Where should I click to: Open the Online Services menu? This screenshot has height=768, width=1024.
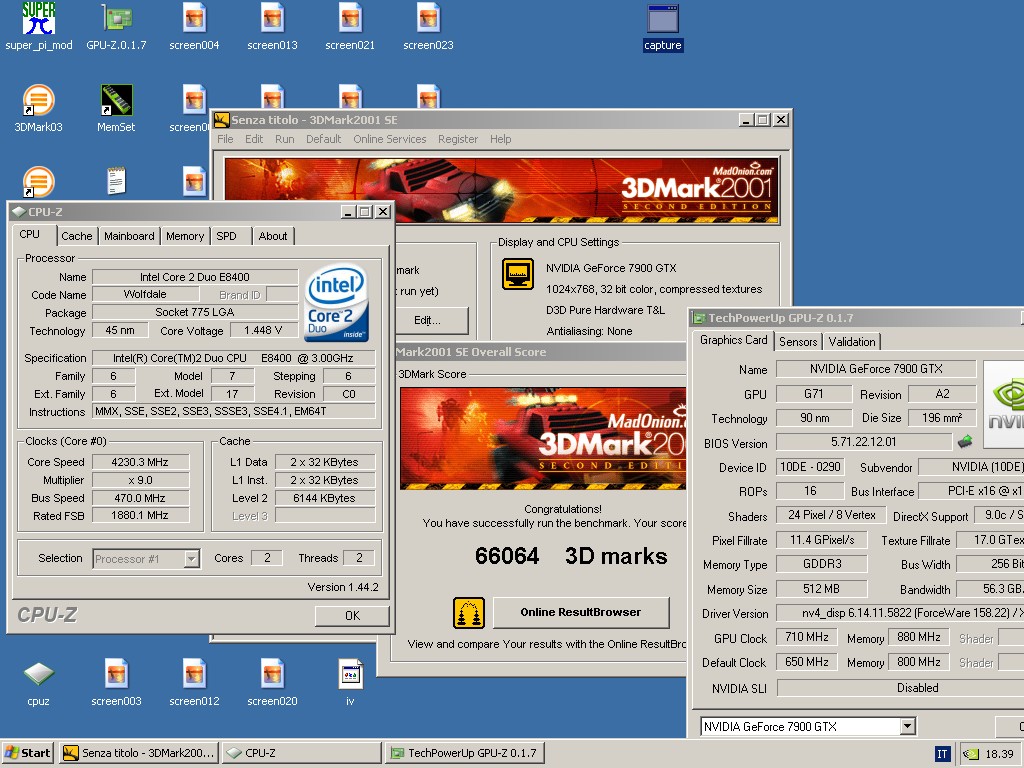(x=390, y=139)
